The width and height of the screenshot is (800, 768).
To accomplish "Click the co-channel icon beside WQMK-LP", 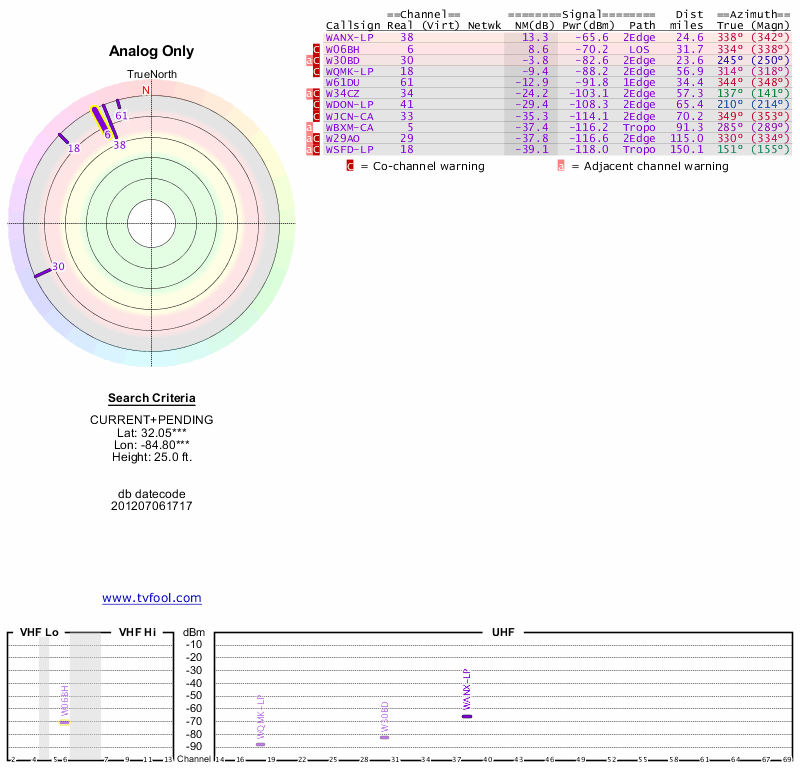I will tap(316, 71).
